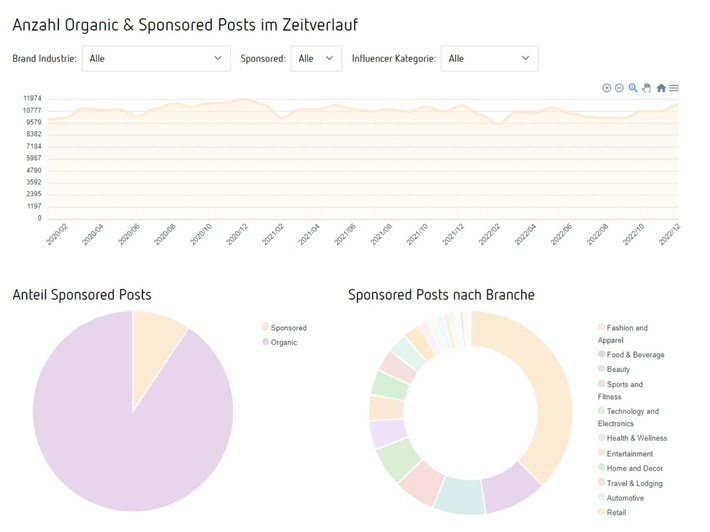710x532 pixels.
Task: Toggle Food & Beverage legend item
Action: (x=635, y=355)
